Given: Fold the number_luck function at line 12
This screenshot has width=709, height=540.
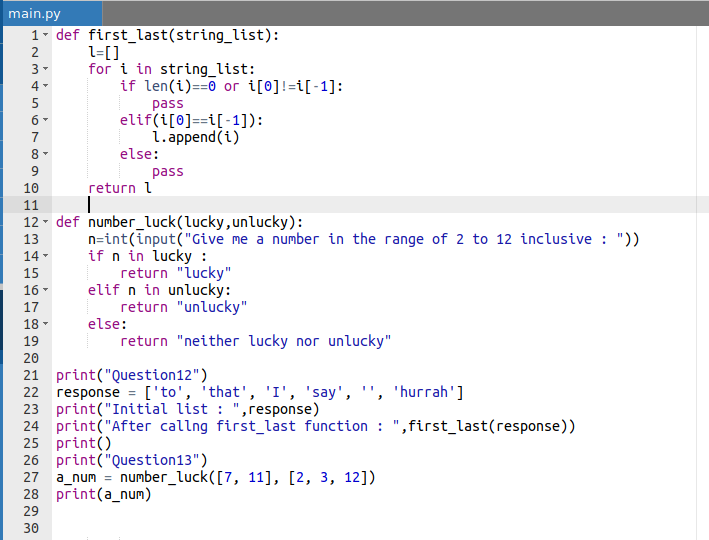Looking at the screenshot, I should (x=46, y=222).
